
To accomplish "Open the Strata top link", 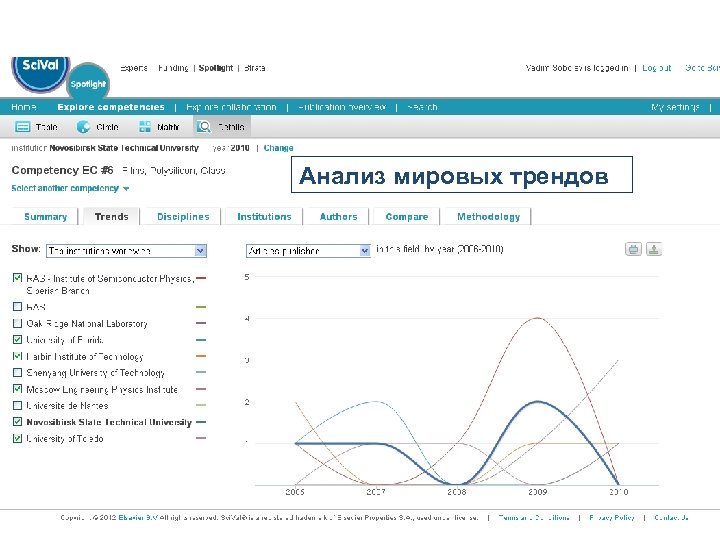I will [254, 68].
